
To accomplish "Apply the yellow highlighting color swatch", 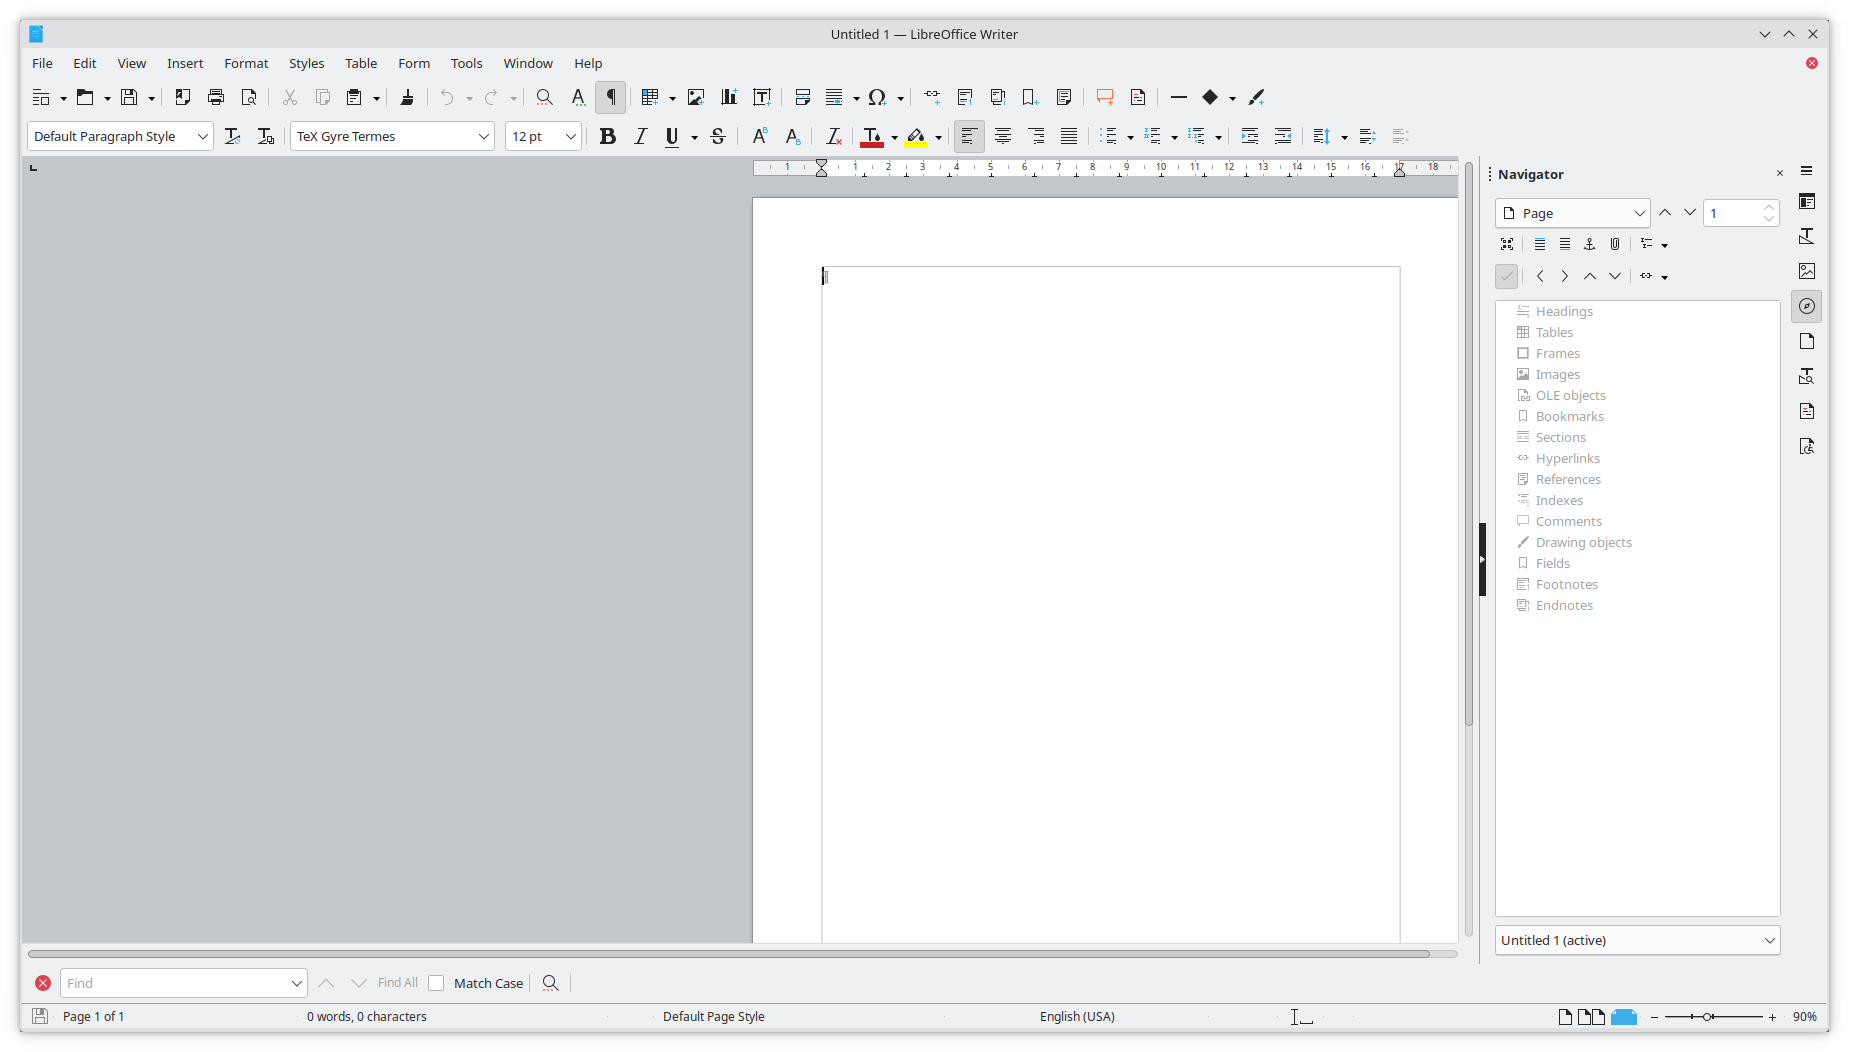I will pos(916,136).
